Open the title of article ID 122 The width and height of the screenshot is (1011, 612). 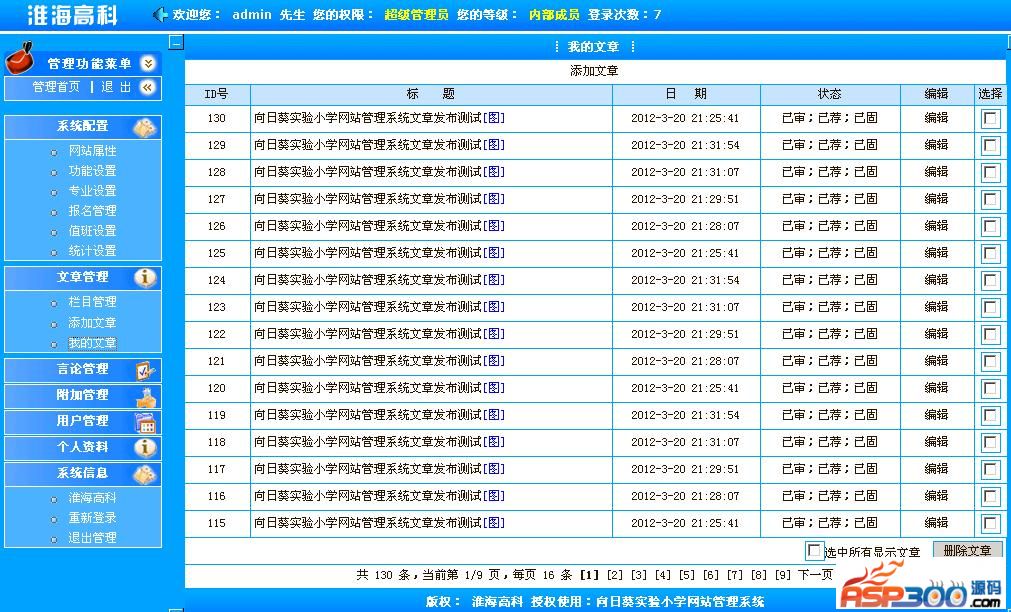point(368,334)
